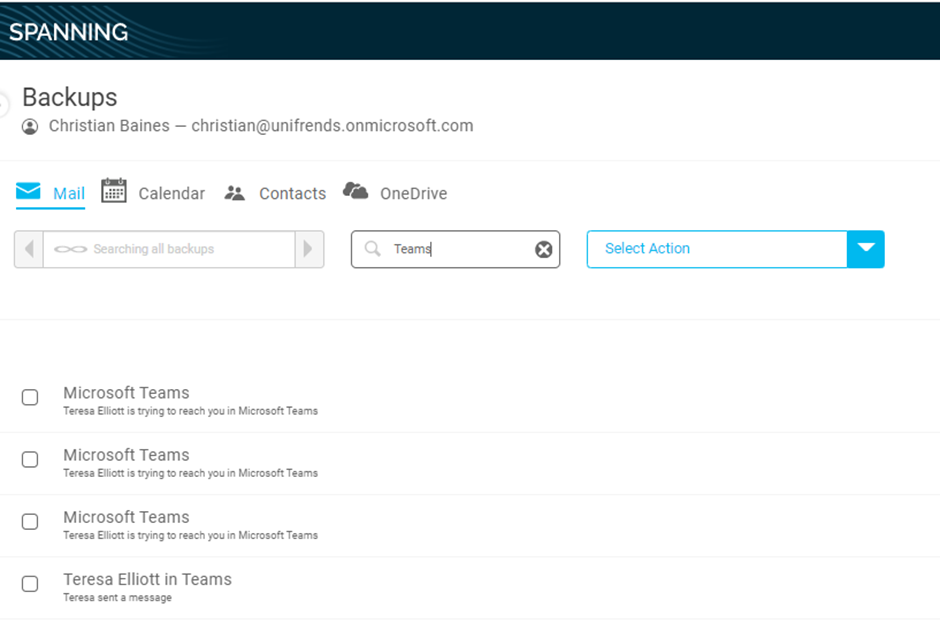
Task: Click the Contacts people icon
Action: coord(234,193)
